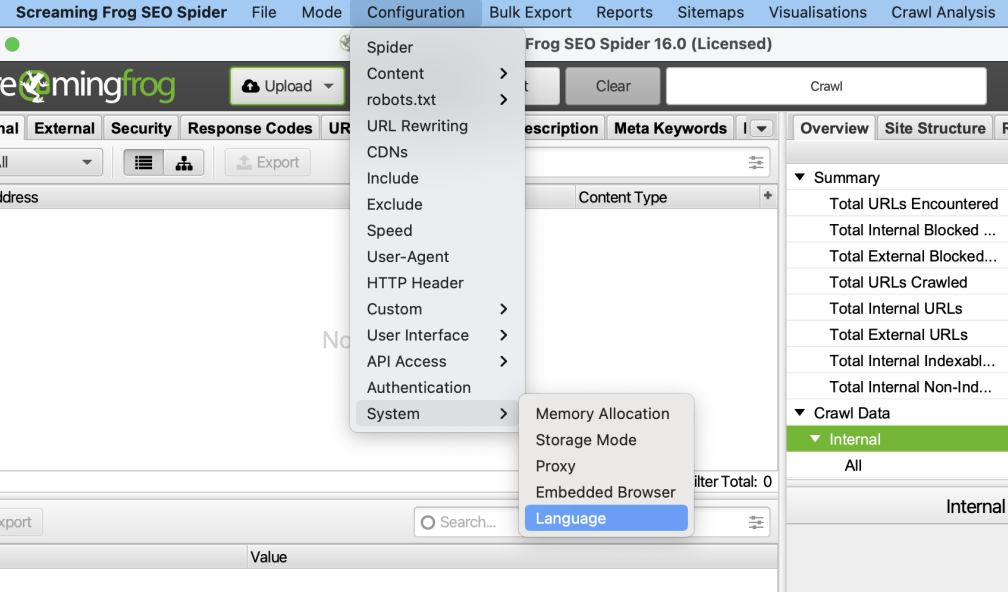Open the File menu

tap(264, 13)
